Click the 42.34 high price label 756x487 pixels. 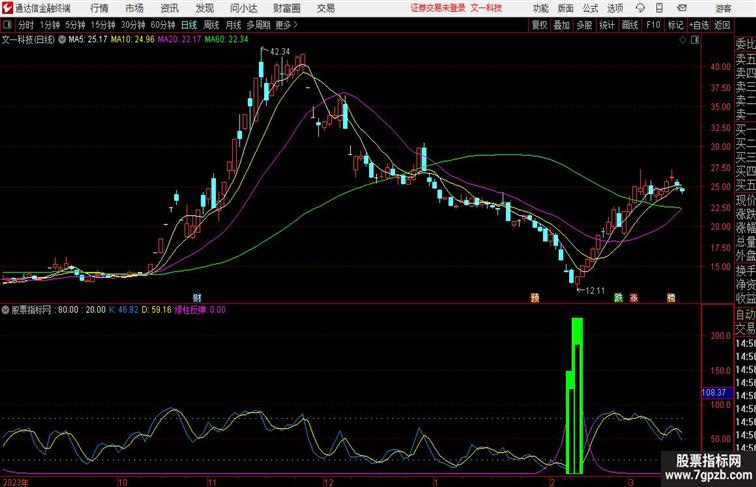(x=280, y=52)
